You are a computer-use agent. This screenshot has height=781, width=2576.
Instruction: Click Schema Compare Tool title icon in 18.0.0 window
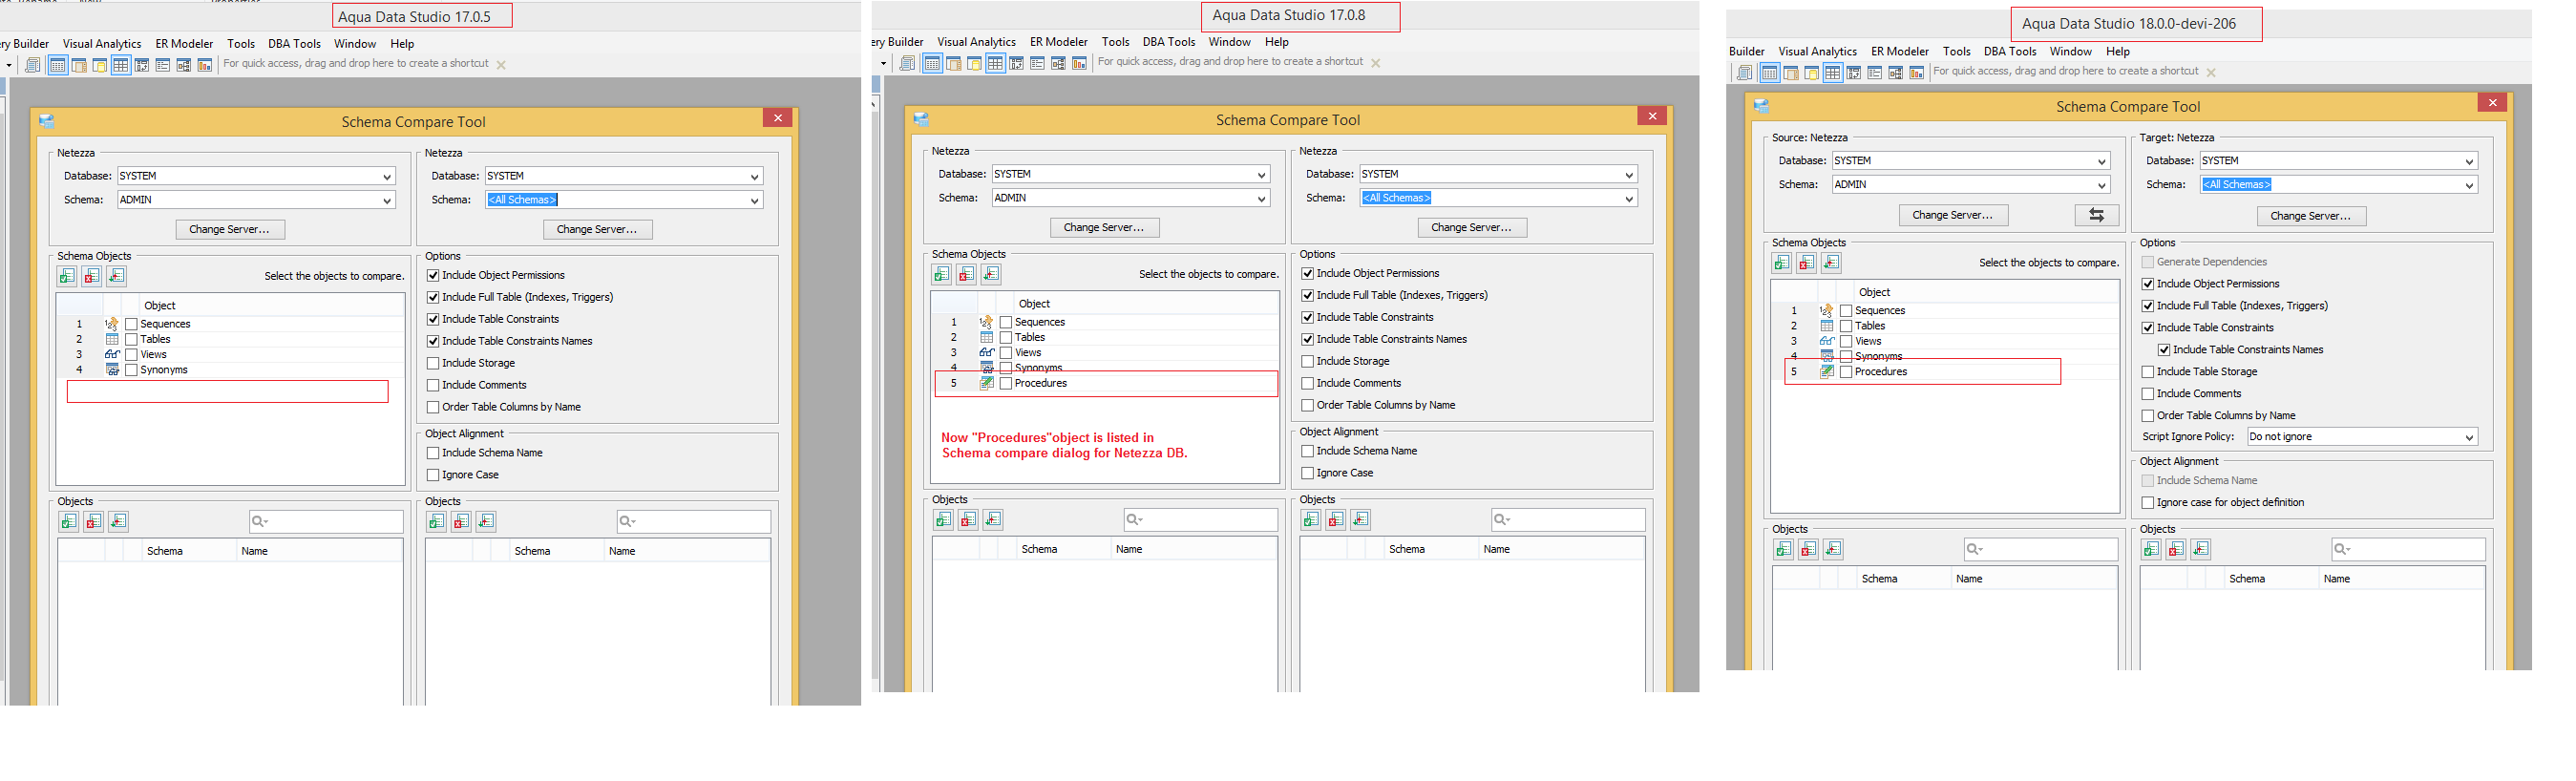click(x=1761, y=106)
